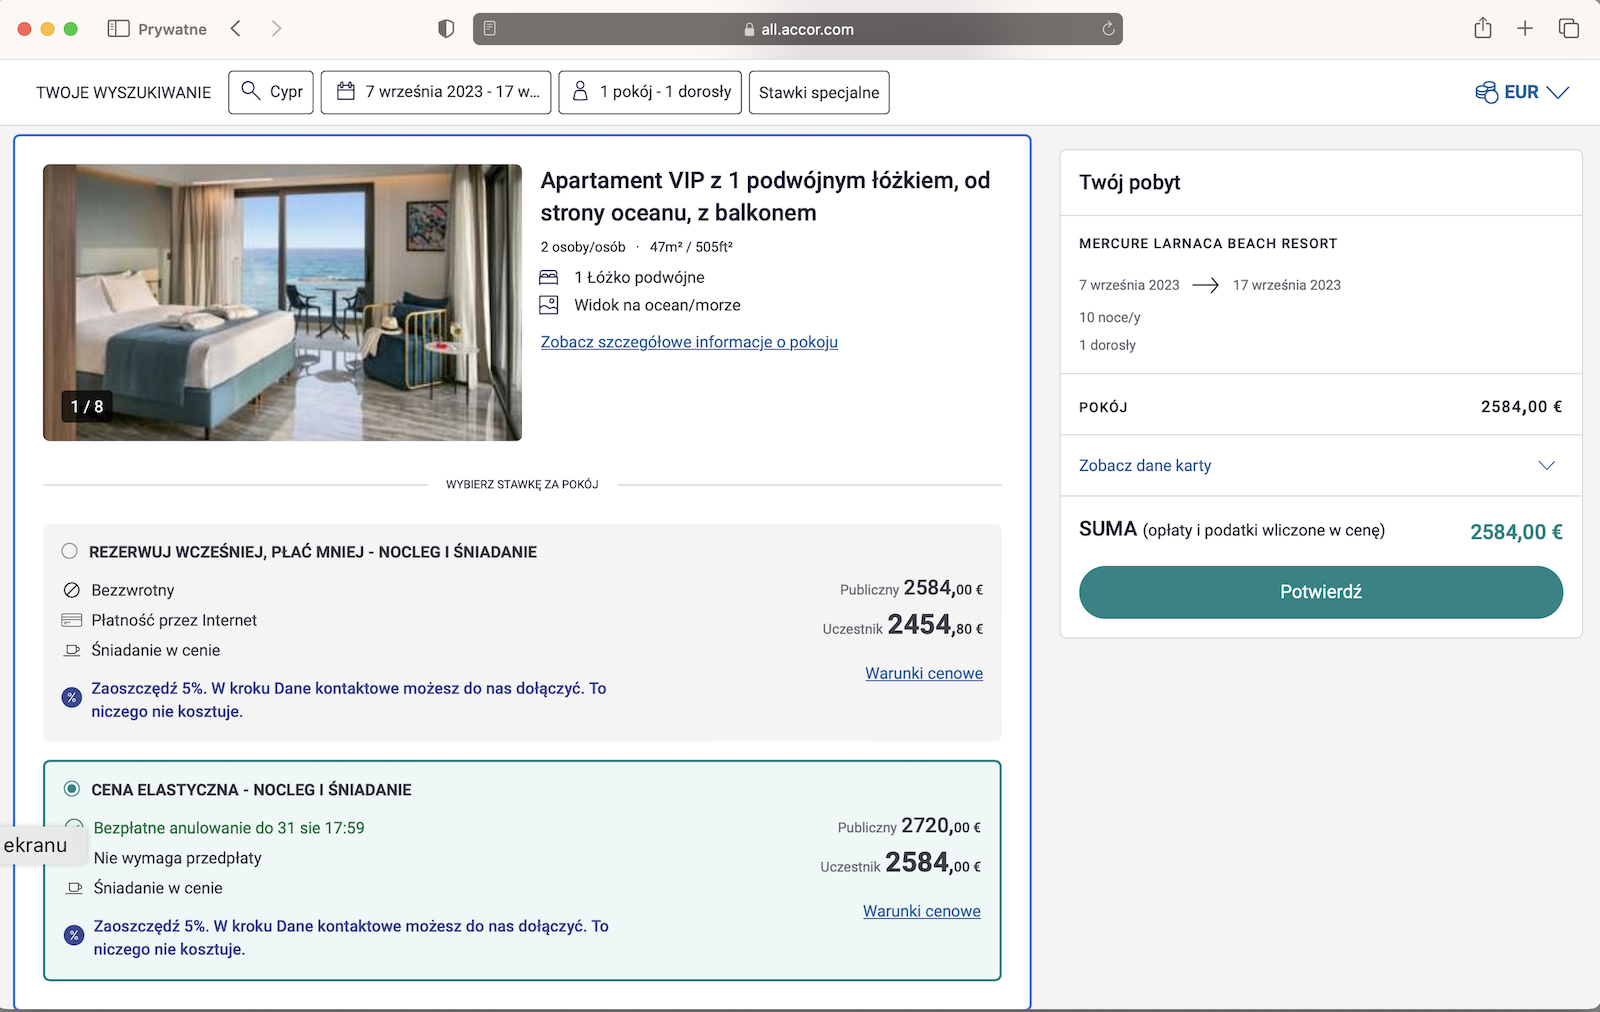
Task: Click percent savings icon in early-booking rate
Action: click(72, 697)
